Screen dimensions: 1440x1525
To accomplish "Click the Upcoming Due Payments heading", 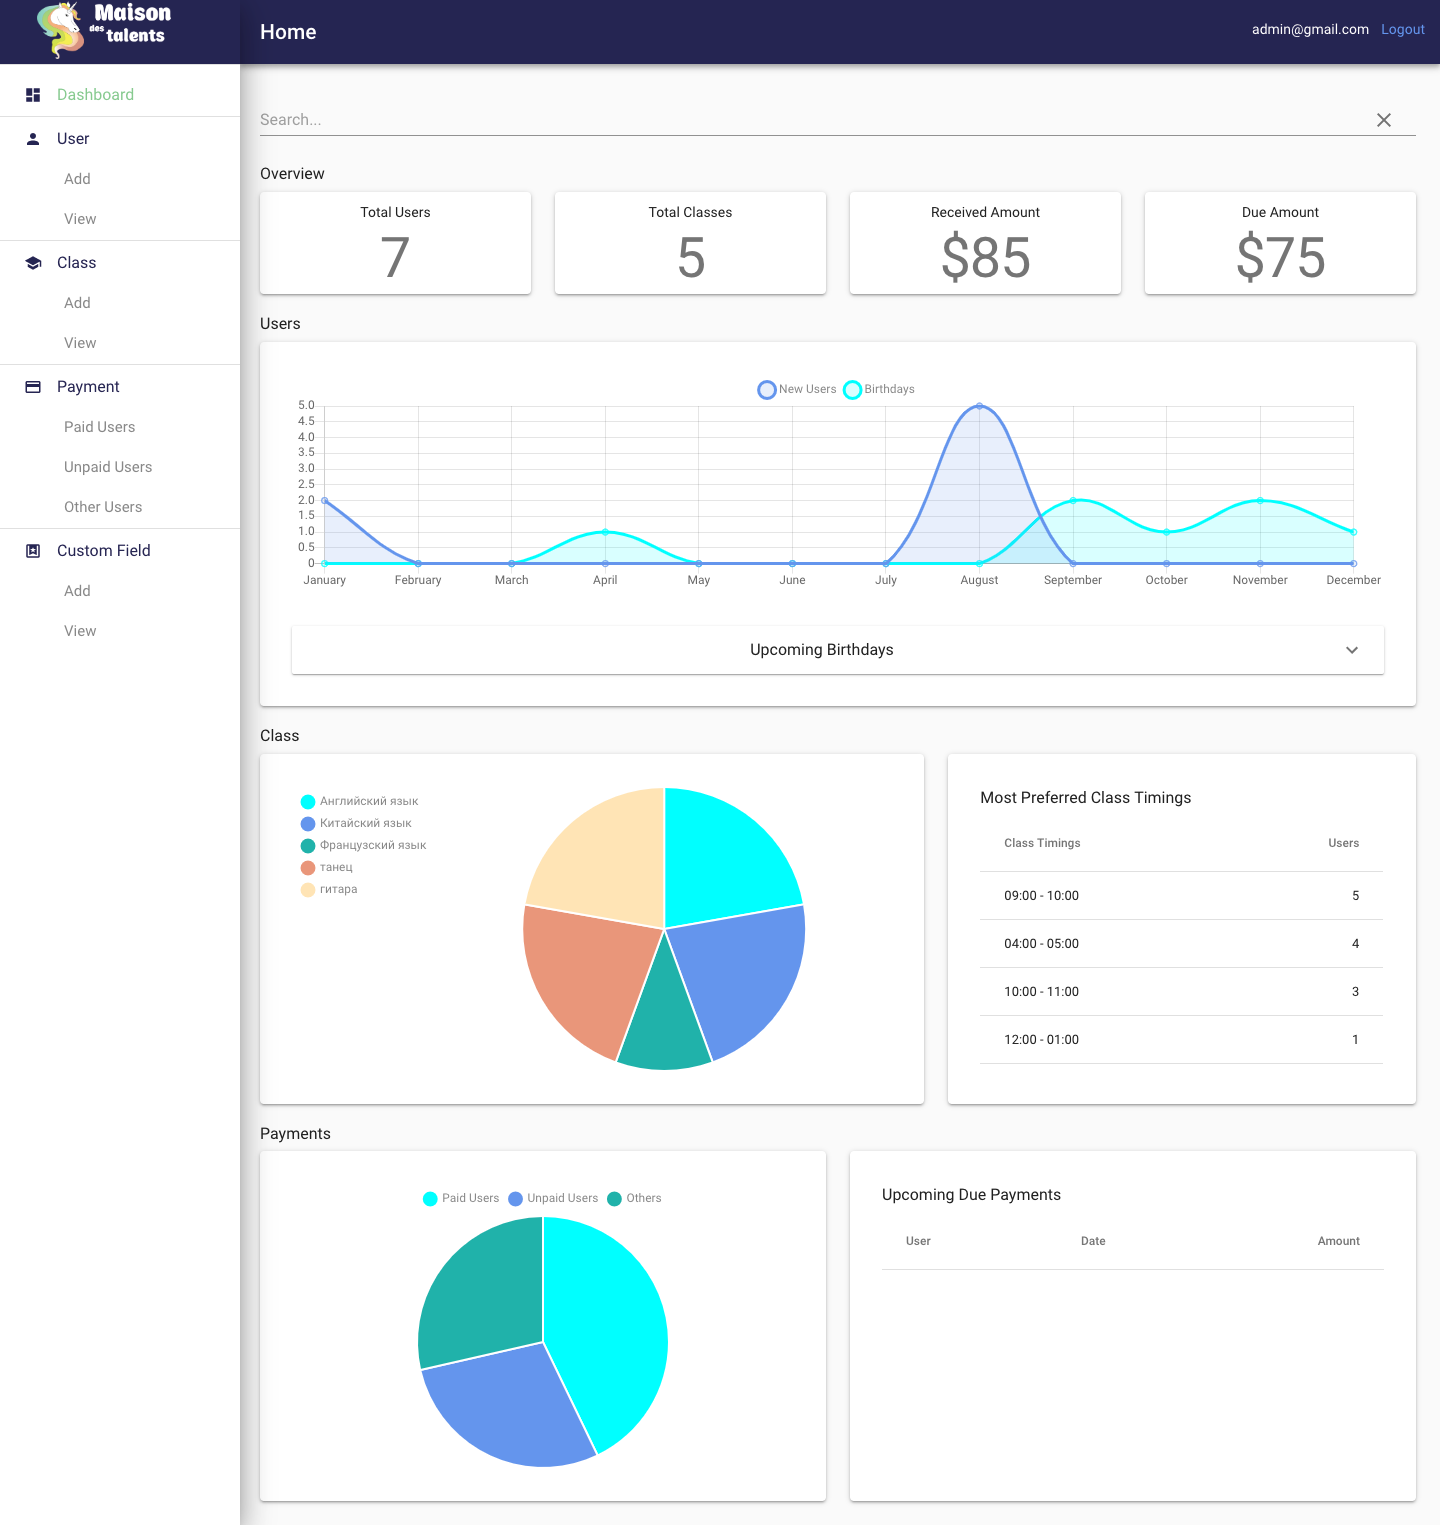I will pos(971,1195).
